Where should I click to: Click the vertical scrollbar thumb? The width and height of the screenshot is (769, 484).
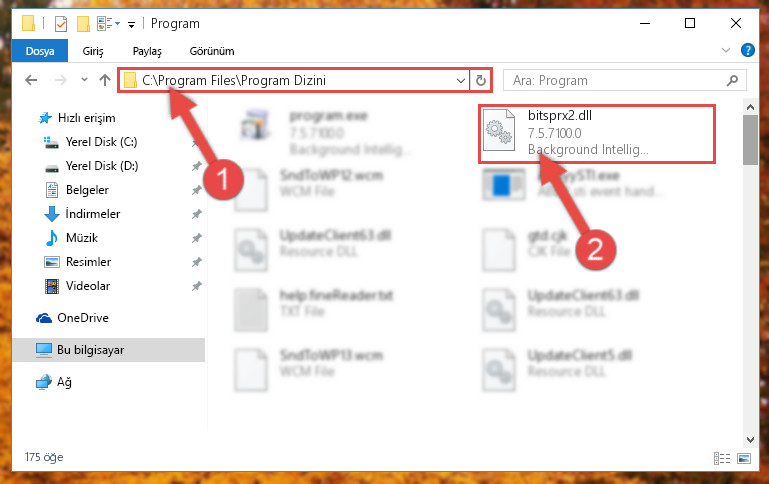click(750, 140)
